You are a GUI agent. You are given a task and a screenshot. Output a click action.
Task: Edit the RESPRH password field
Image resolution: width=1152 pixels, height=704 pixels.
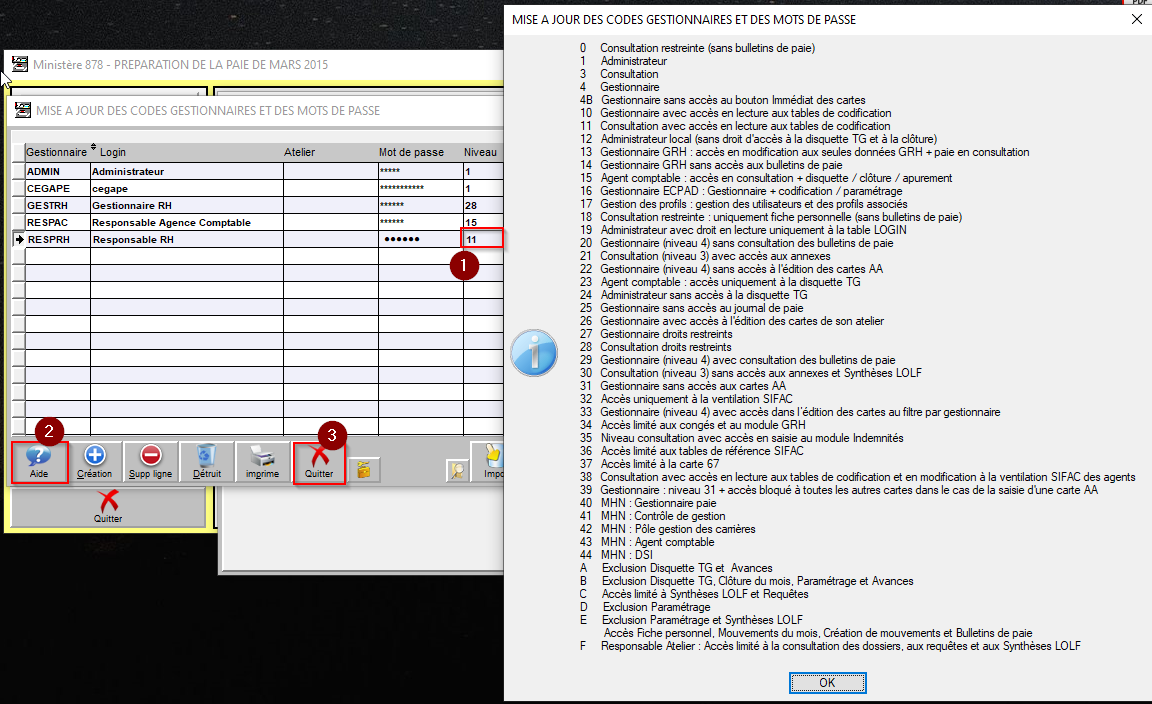click(419, 240)
